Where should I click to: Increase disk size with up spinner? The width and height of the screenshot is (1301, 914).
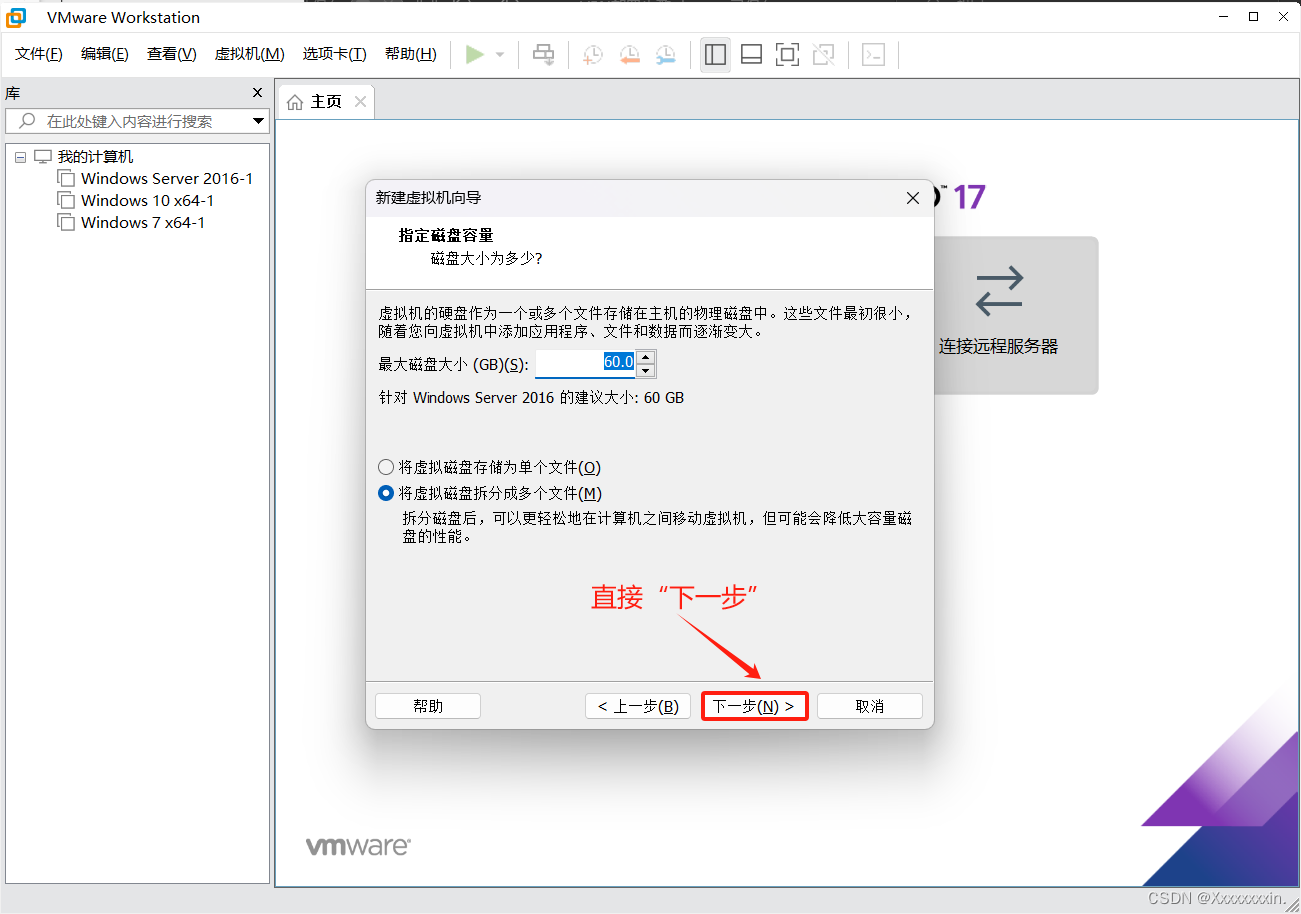(646, 357)
